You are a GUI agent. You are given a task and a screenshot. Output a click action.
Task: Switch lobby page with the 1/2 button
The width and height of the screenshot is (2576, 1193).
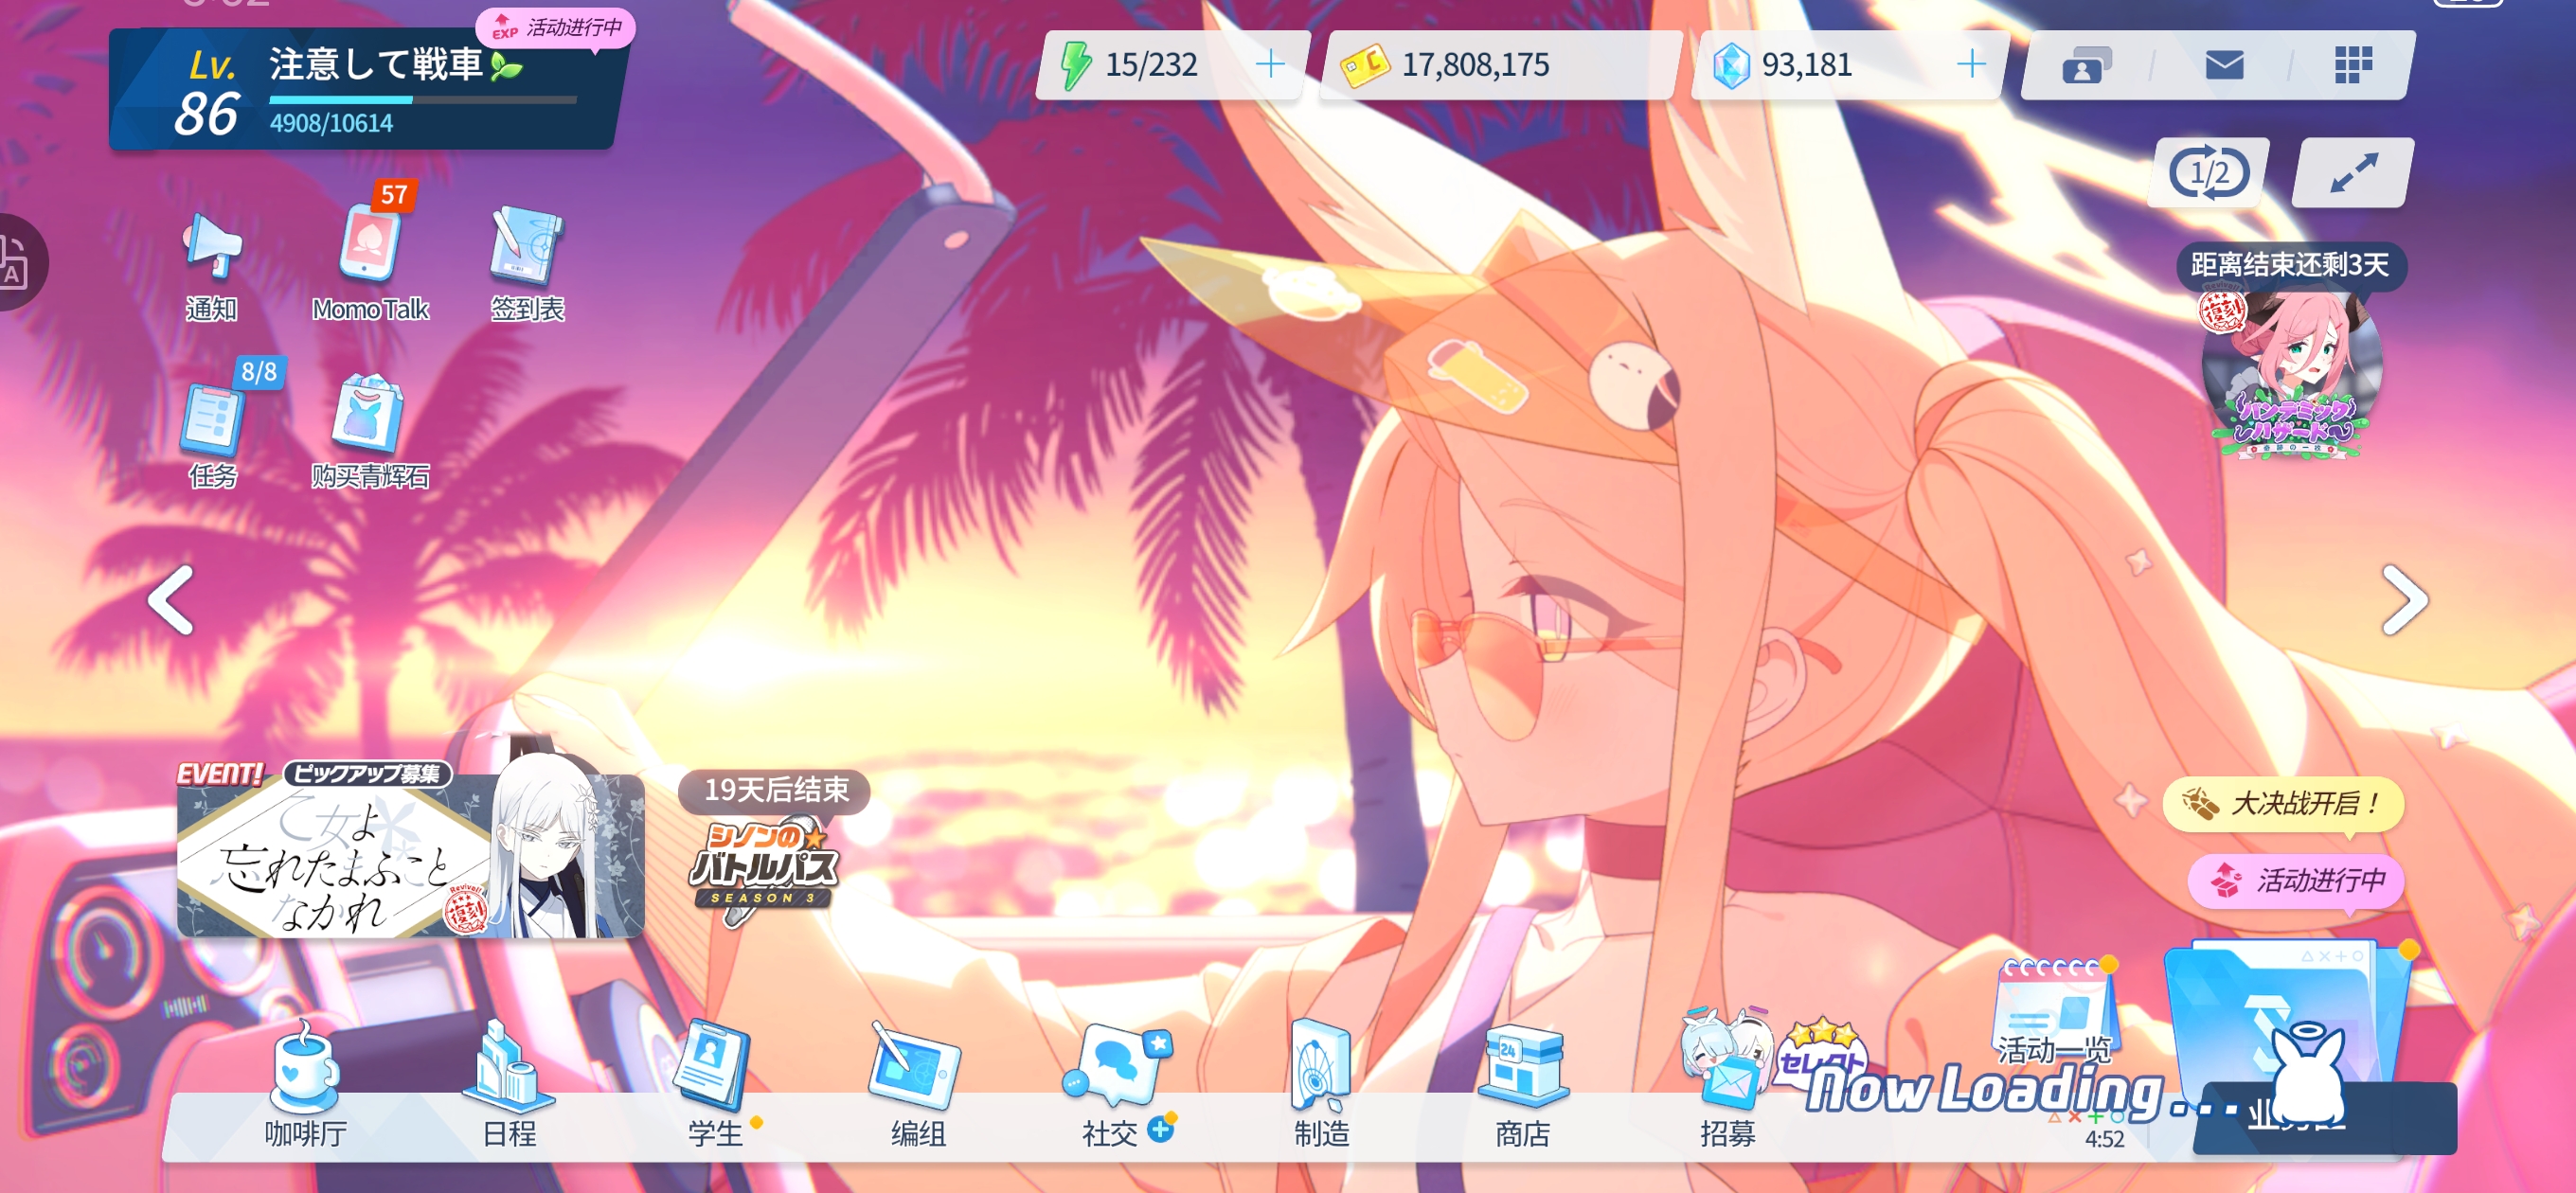[2209, 173]
